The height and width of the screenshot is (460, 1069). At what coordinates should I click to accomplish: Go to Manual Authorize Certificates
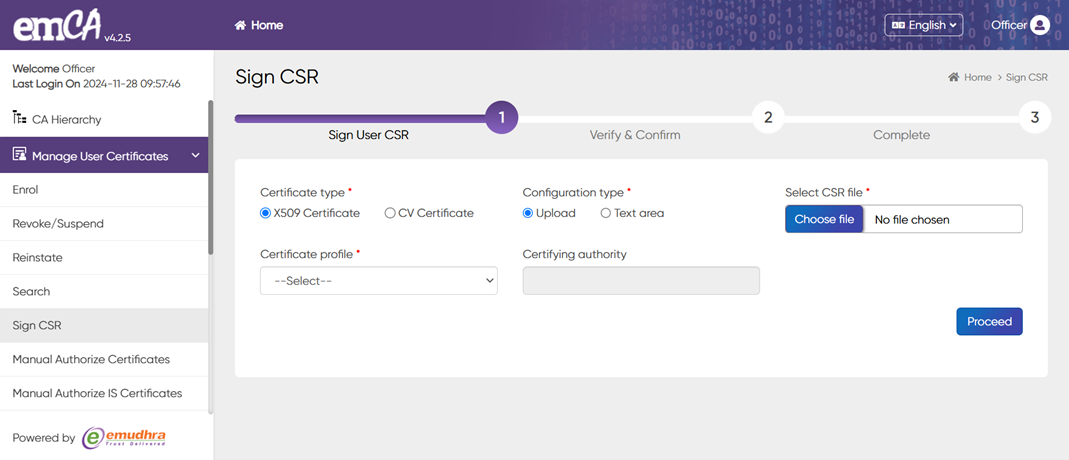(91, 359)
